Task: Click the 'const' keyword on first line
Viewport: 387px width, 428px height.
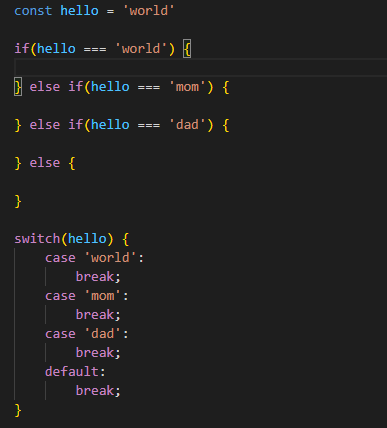Action: (x=33, y=11)
